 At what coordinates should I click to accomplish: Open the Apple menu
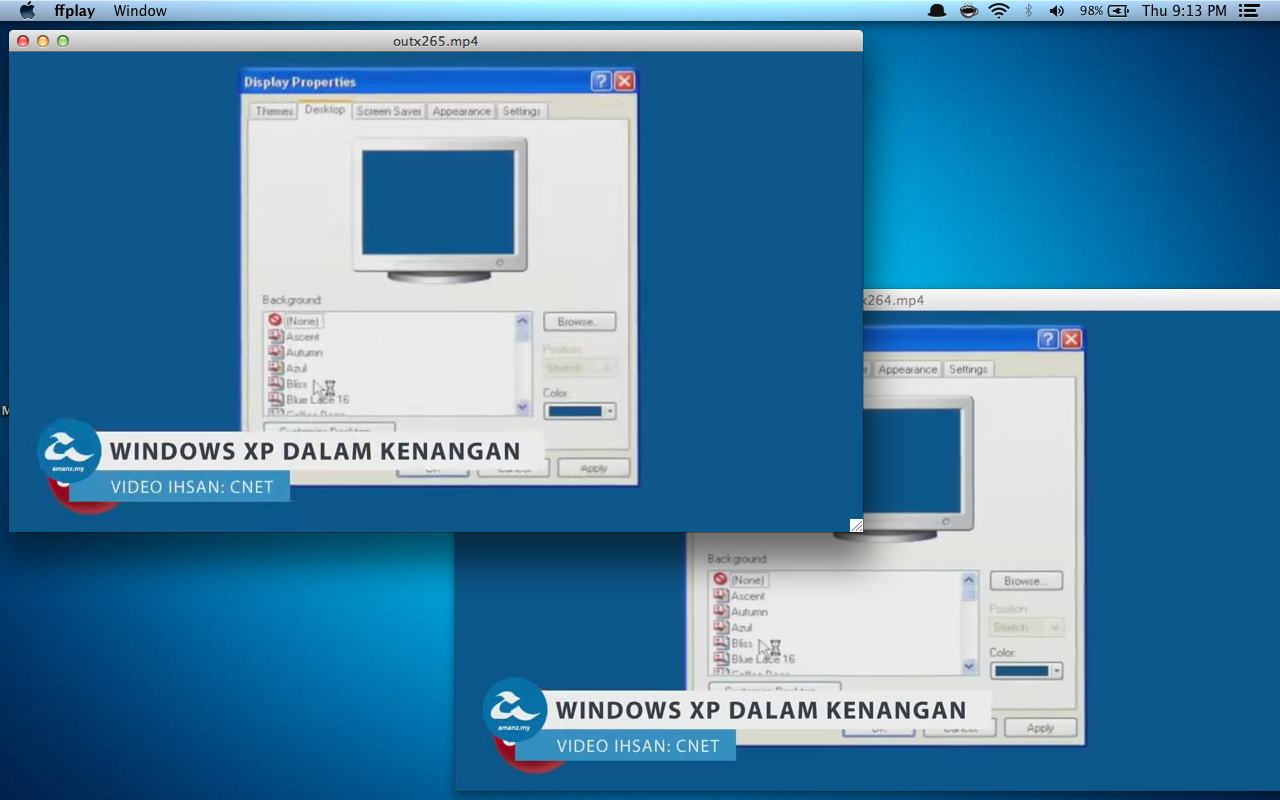pos(27,11)
